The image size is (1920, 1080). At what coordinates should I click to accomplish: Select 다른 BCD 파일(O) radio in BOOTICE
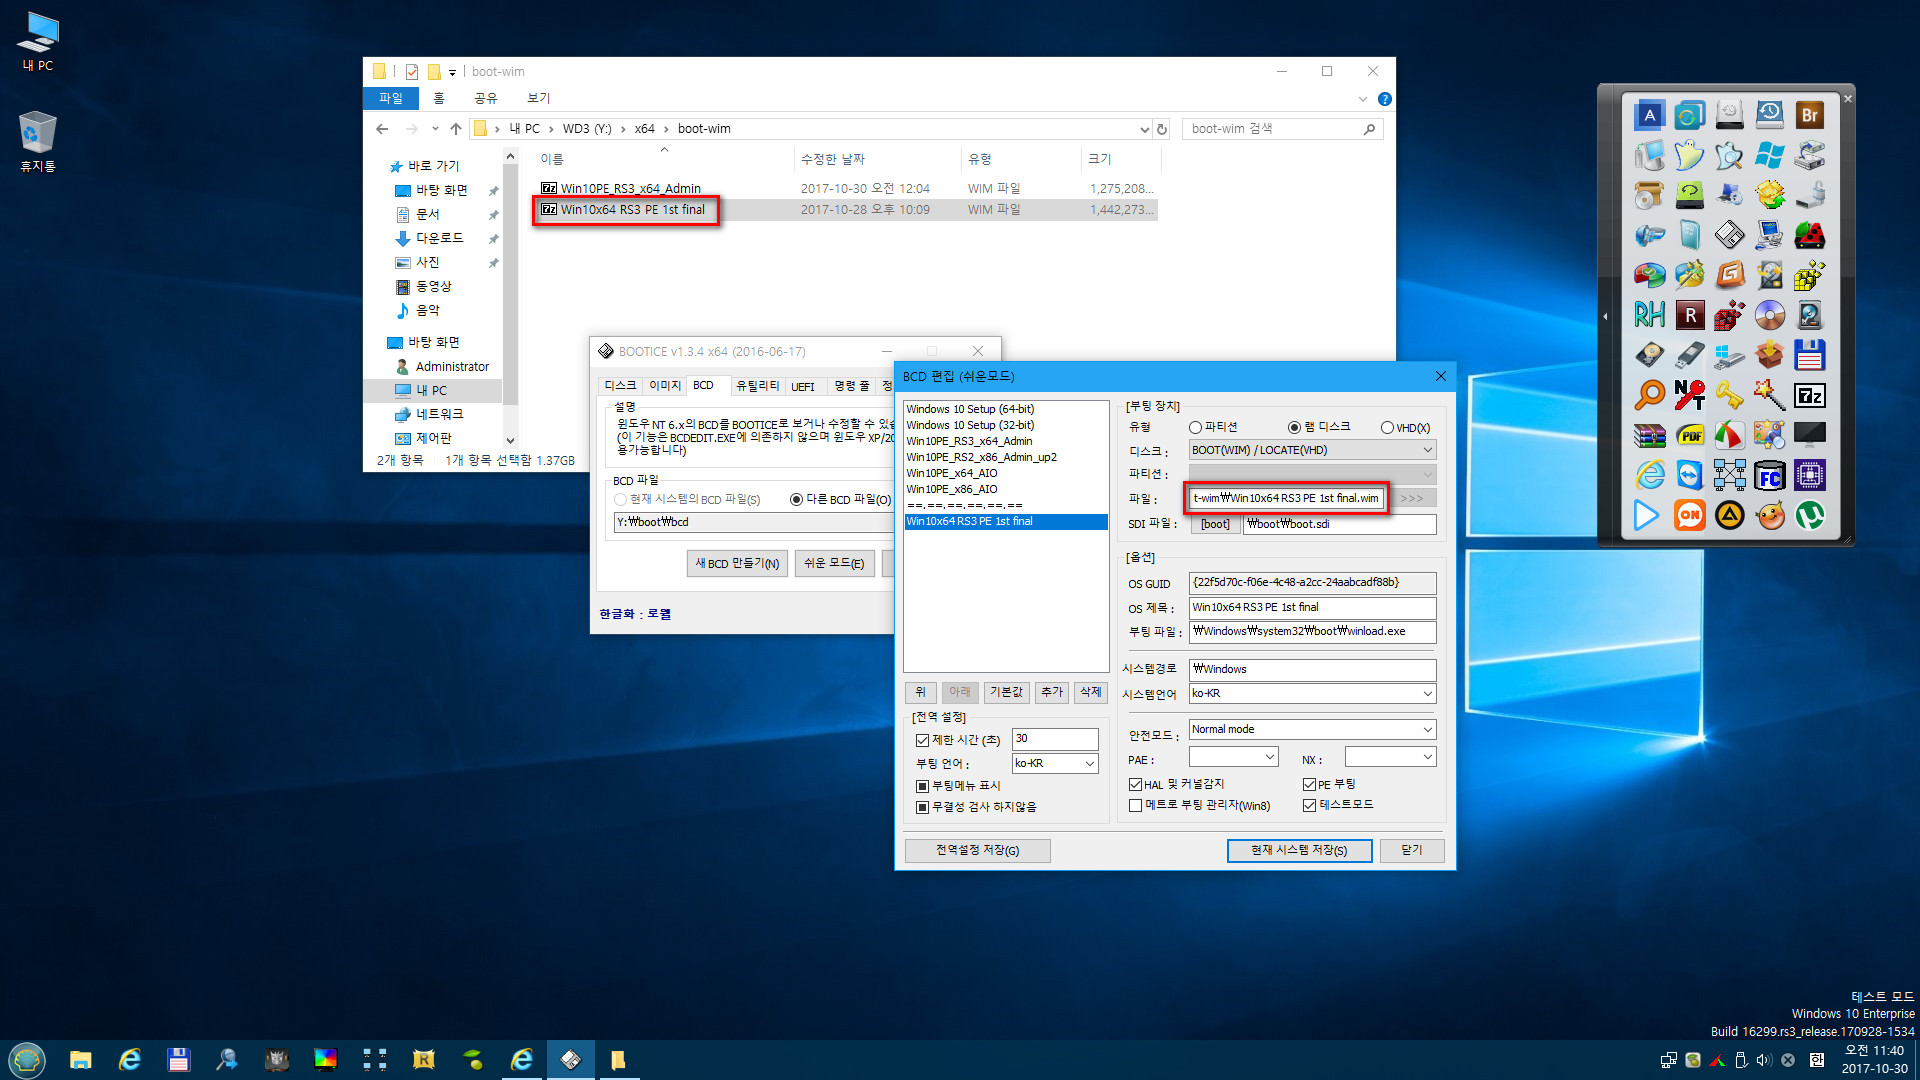tap(796, 499)
